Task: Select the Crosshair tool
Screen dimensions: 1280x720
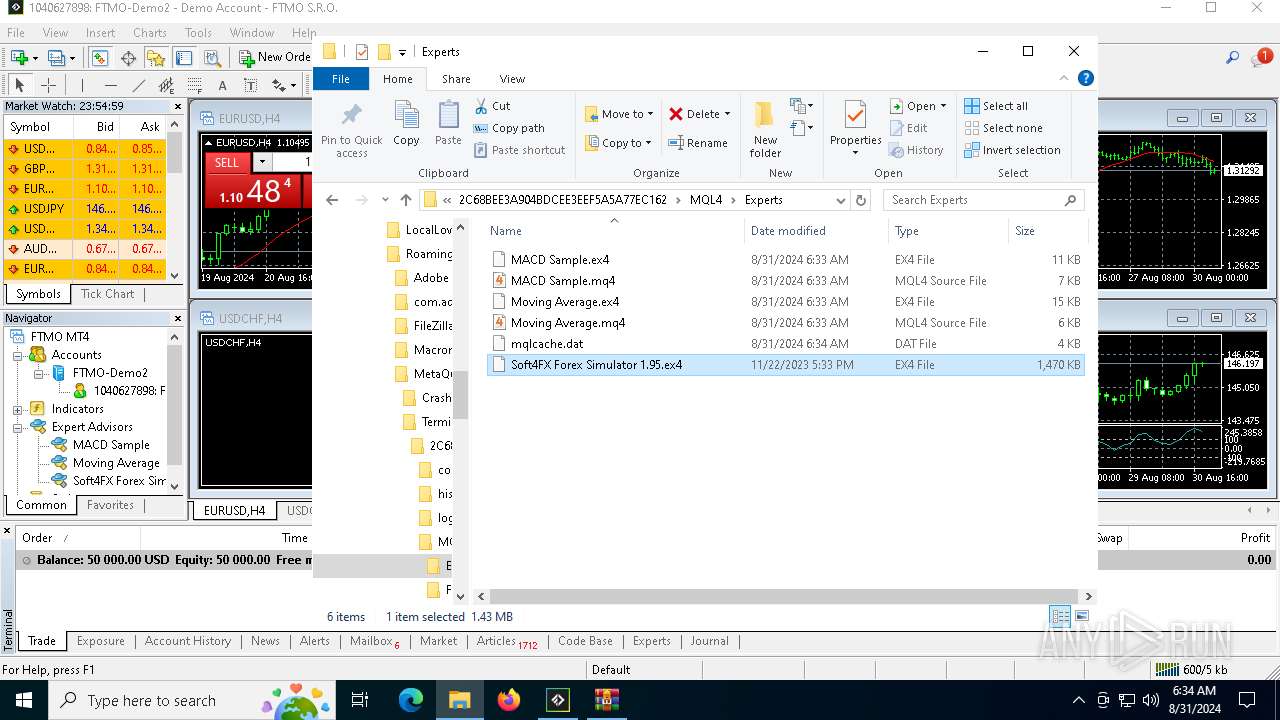Action: tap(47, 86)
